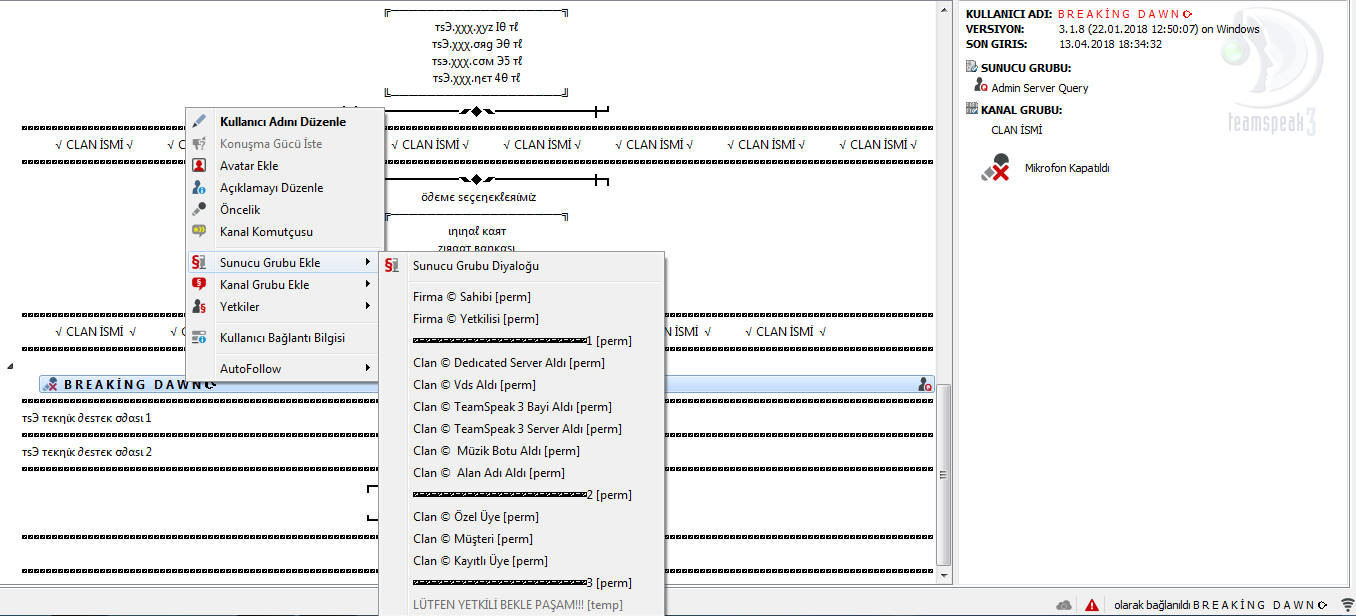Click the pencil icon beside Kullanıcı Adını Düzenle
The width and height of the screenshot is (1356, 616).
(x=199, y=122)
